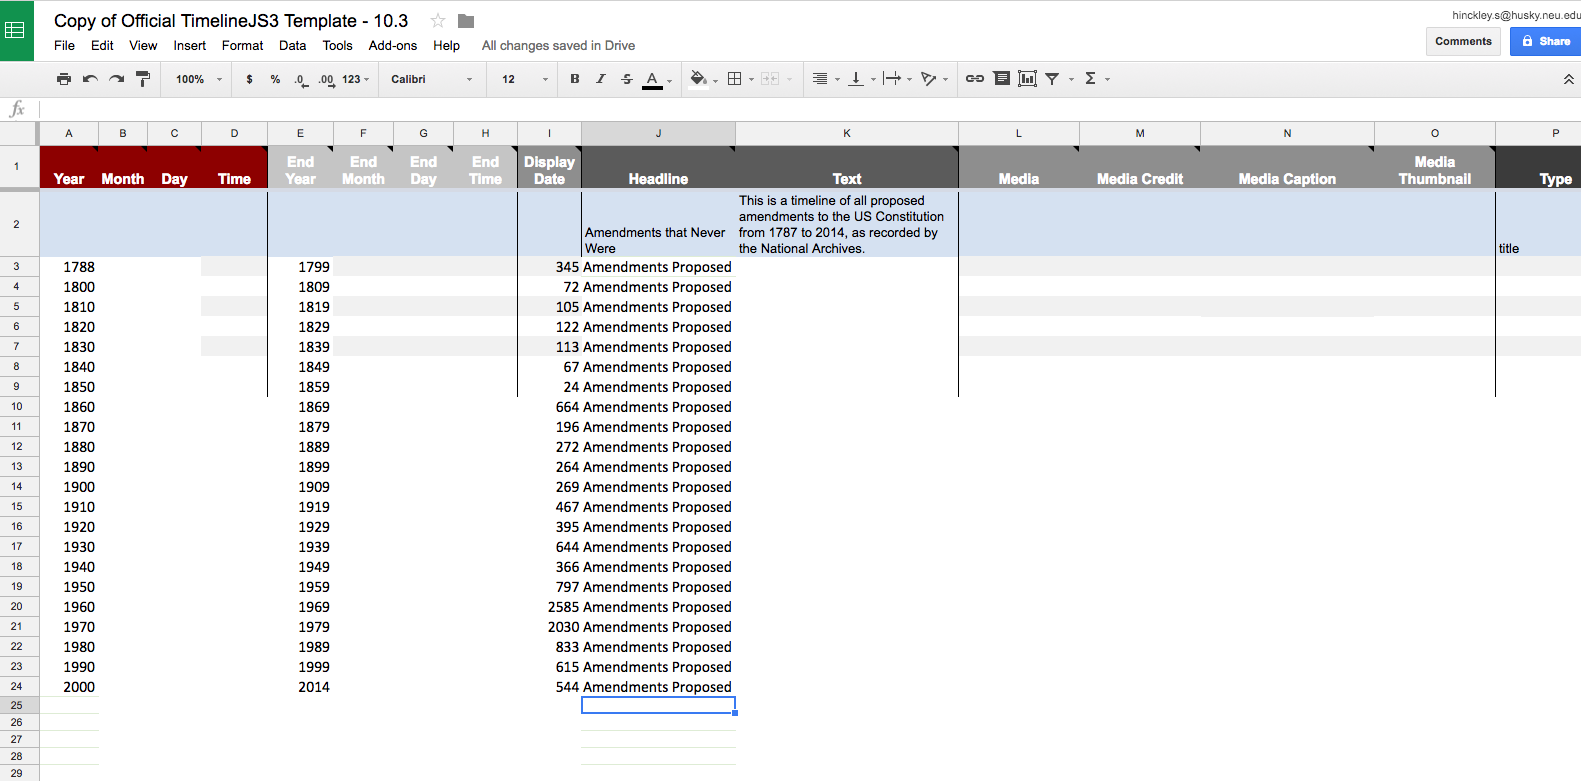
Task: Click the Insert chart icon
Action: (1027, 79)
